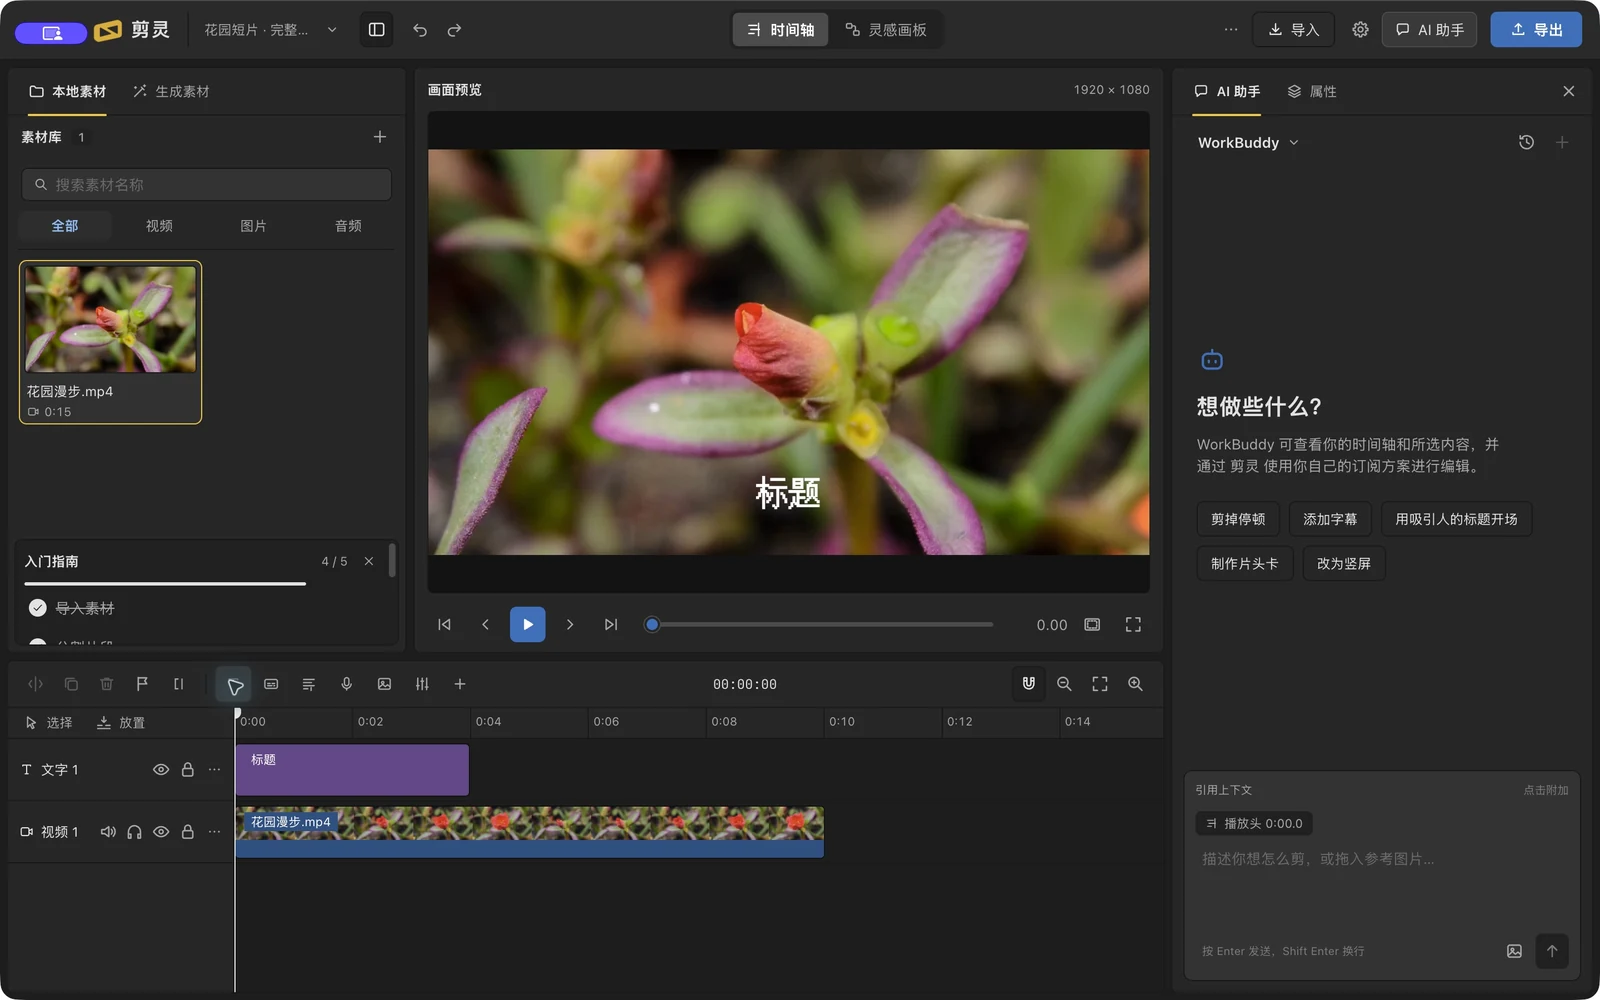Click the redo arrow
Image resolution: width=1600 pixels, height=1000 pixels.
coord(454,30)
